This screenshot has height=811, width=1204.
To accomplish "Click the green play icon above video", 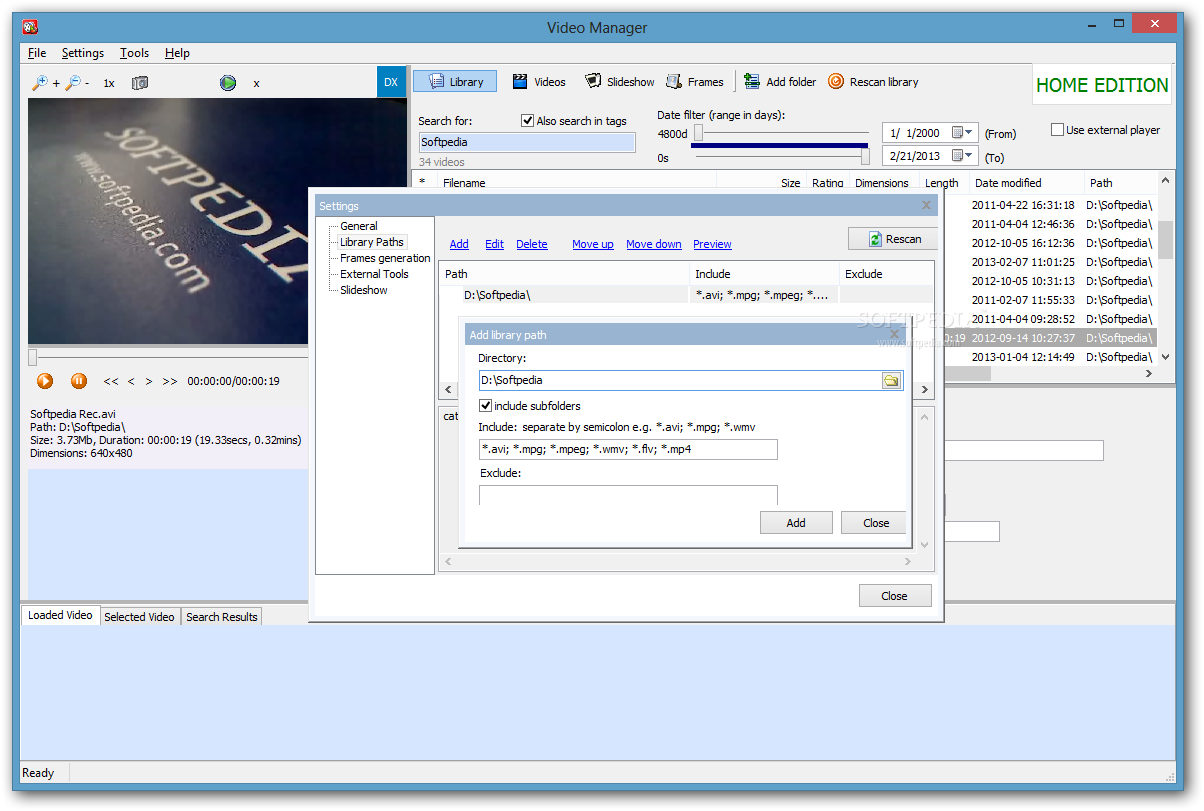I will 228,83.
